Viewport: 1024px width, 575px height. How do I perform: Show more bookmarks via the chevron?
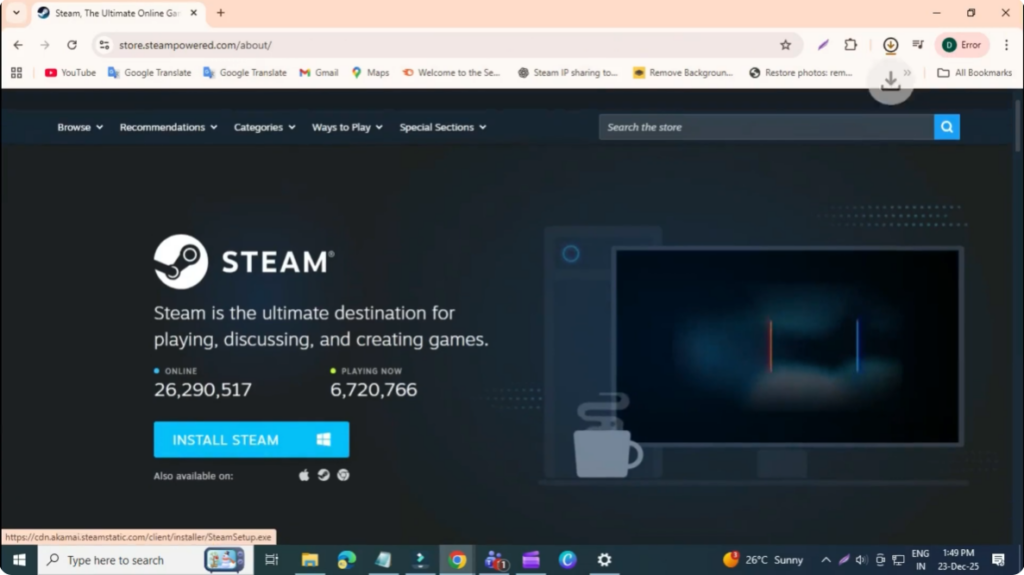point(908,73)
